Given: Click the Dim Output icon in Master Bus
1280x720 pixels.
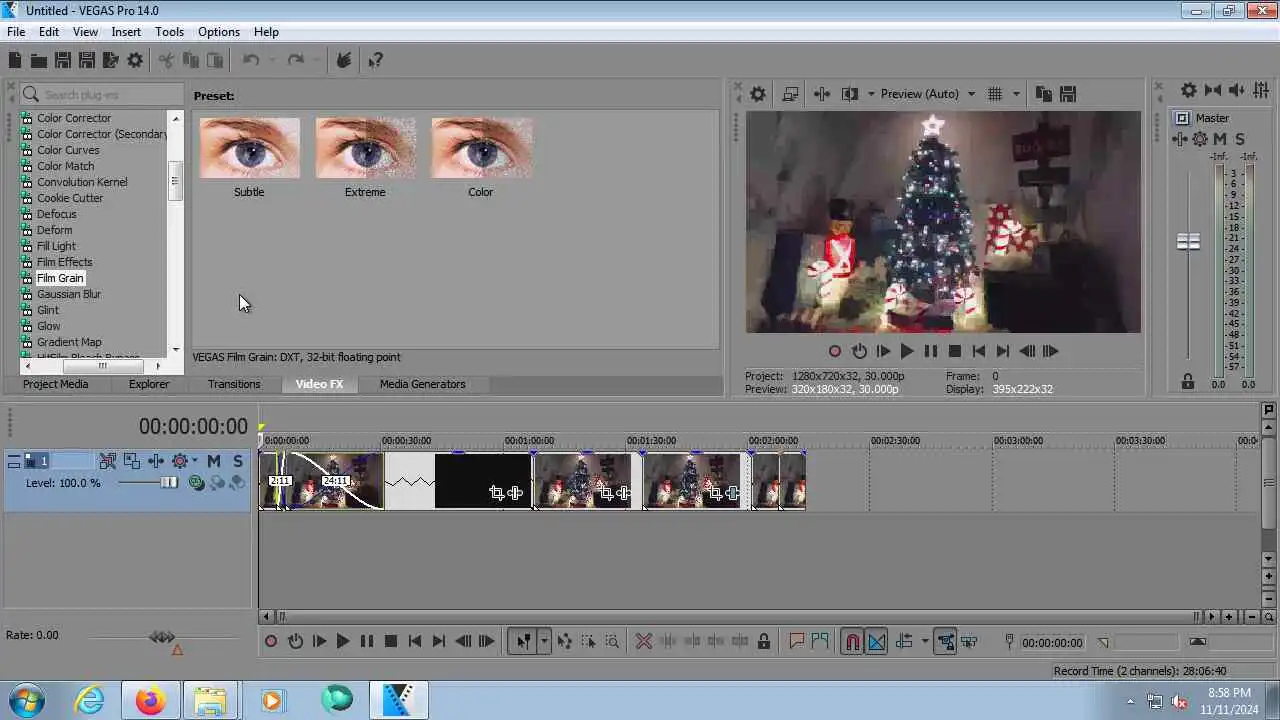Looking at the screenshot, I should [x=1237, y=90].
